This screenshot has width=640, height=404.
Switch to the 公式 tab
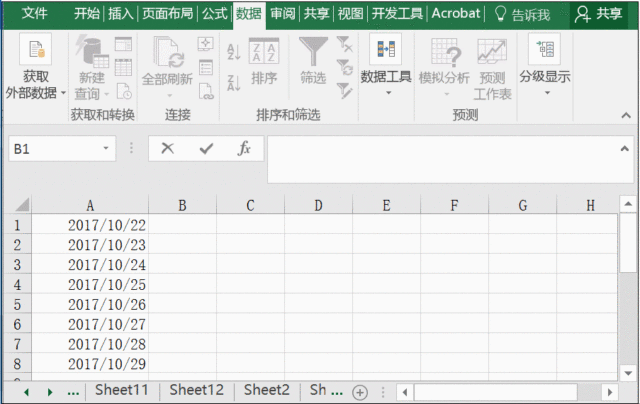[215, 14]
